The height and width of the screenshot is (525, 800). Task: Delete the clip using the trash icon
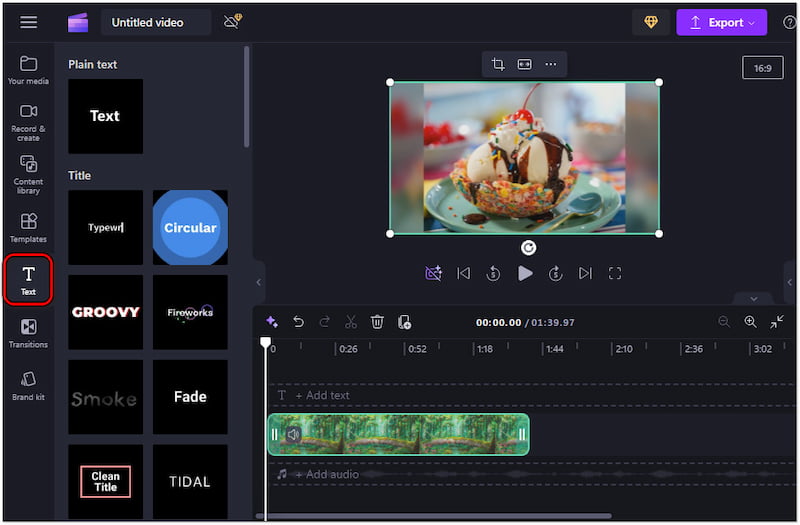[377, 322]
